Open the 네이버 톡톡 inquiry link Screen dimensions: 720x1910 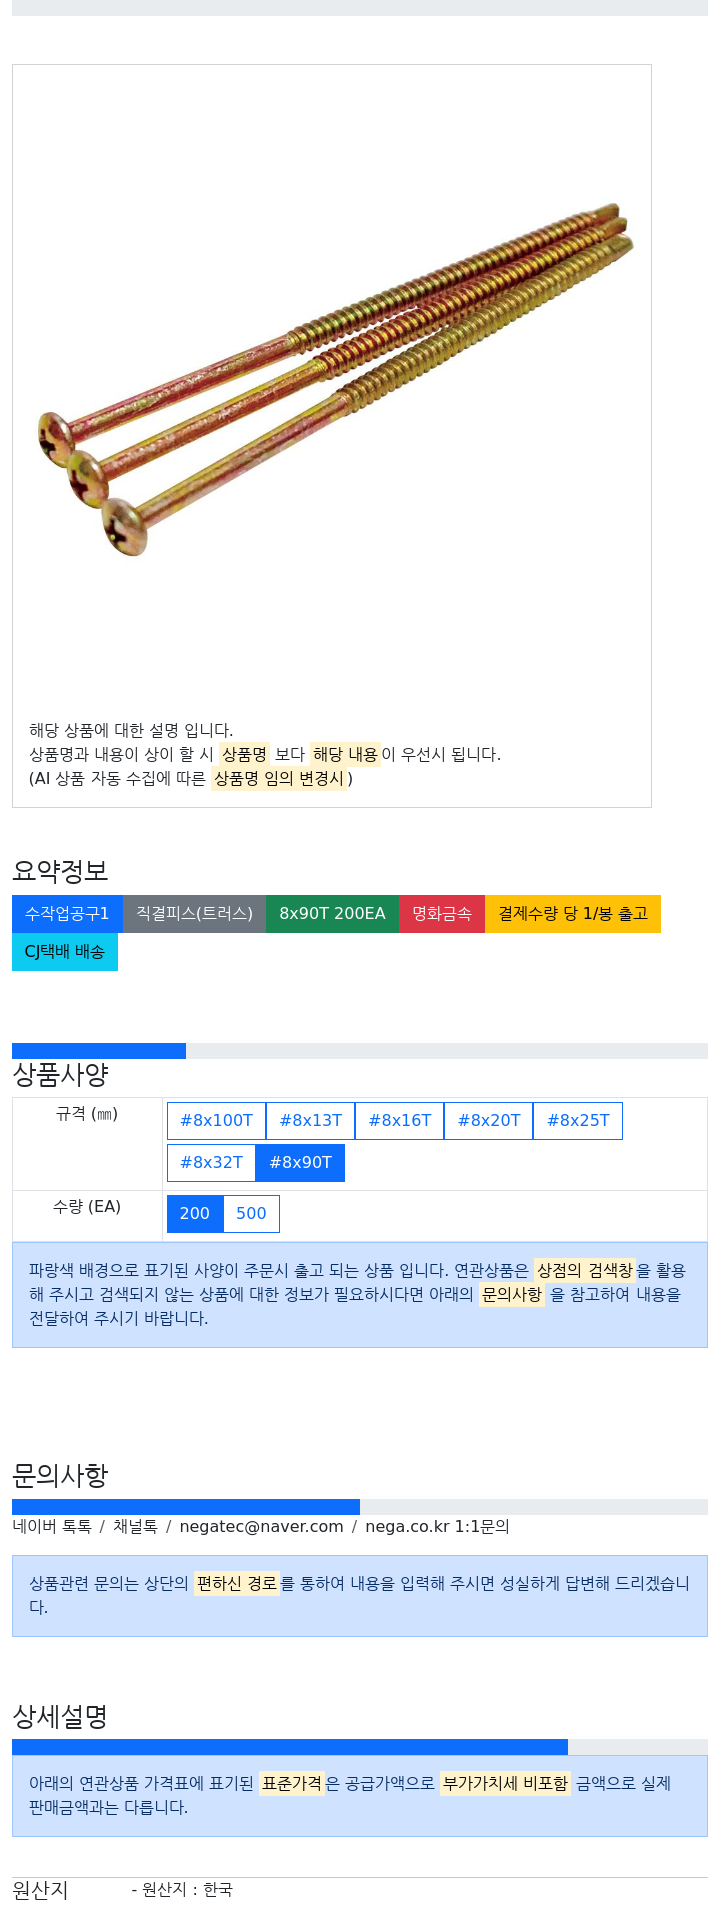(x=52, y=1527)
